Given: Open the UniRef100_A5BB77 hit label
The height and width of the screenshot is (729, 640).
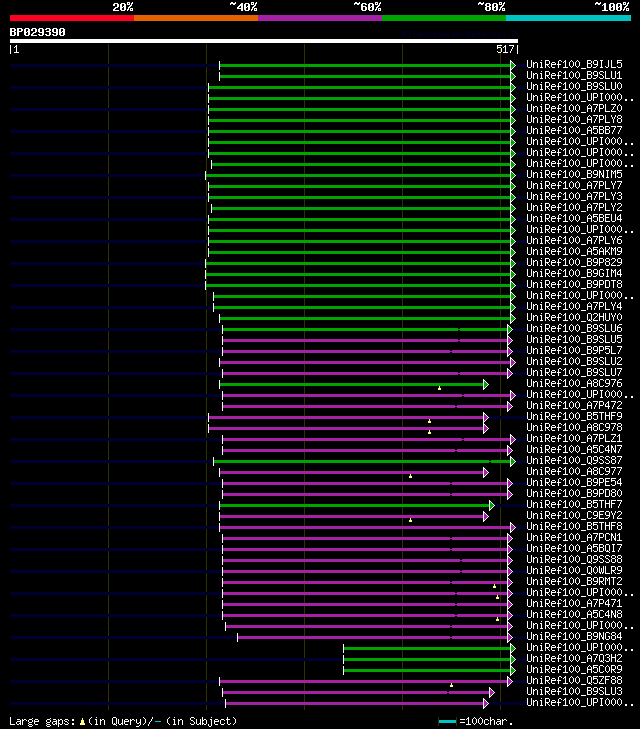Looking at the screenshot, I should click(574, 131).
